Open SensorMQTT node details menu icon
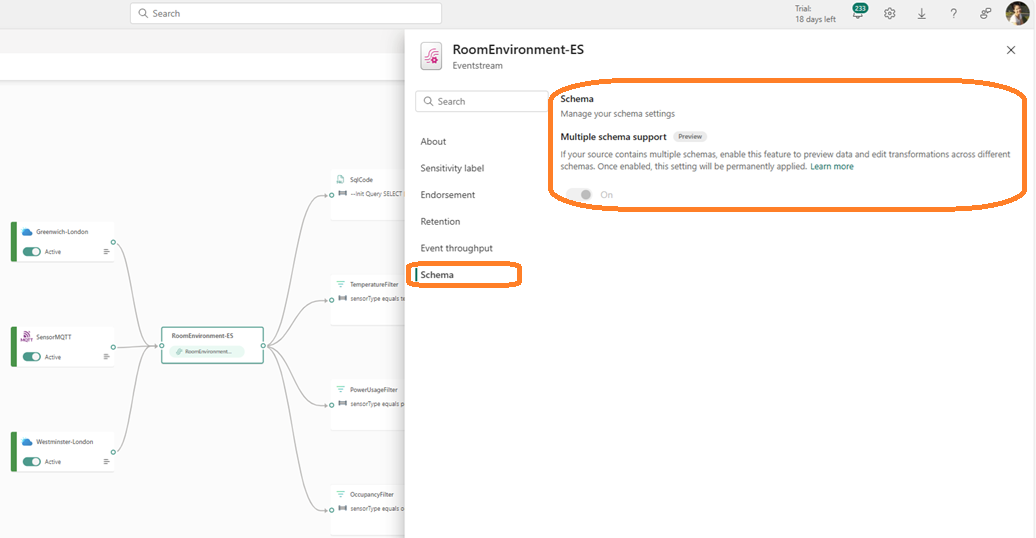The width and height of the screenshot is (1036, 538). 106,356
